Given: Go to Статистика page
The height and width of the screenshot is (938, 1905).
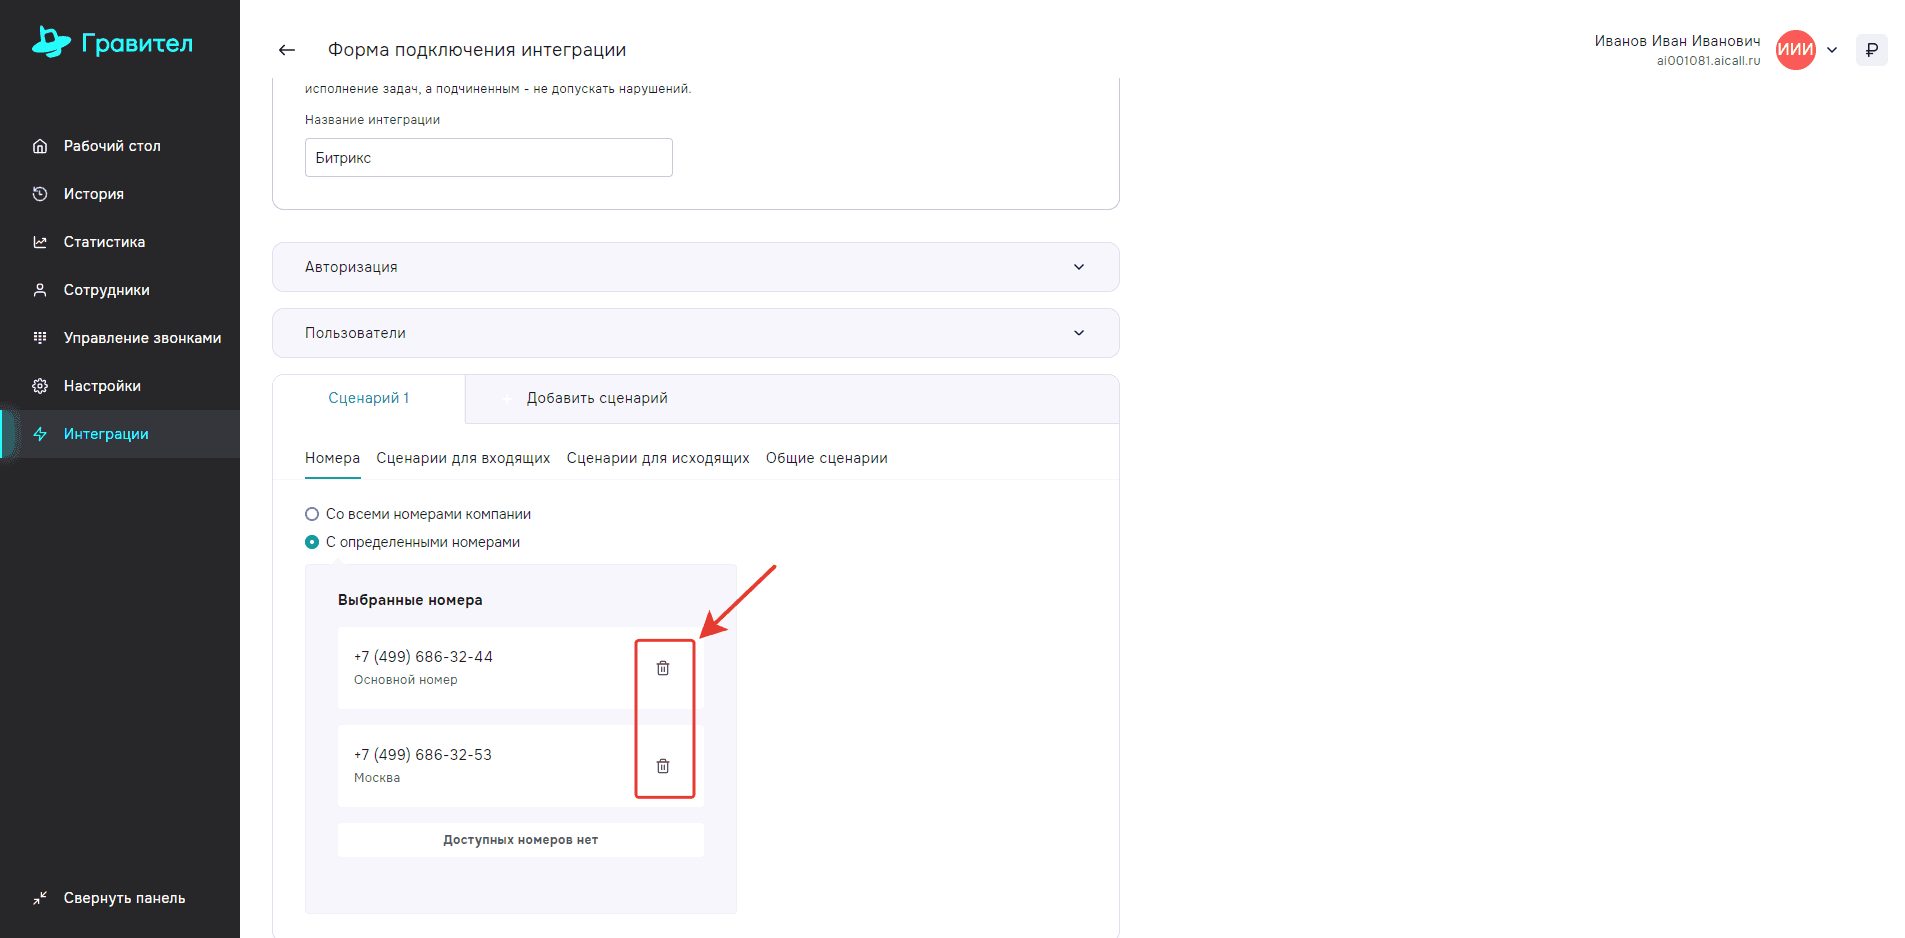Looking at the screenshot, I should click(x=104, y=242).
